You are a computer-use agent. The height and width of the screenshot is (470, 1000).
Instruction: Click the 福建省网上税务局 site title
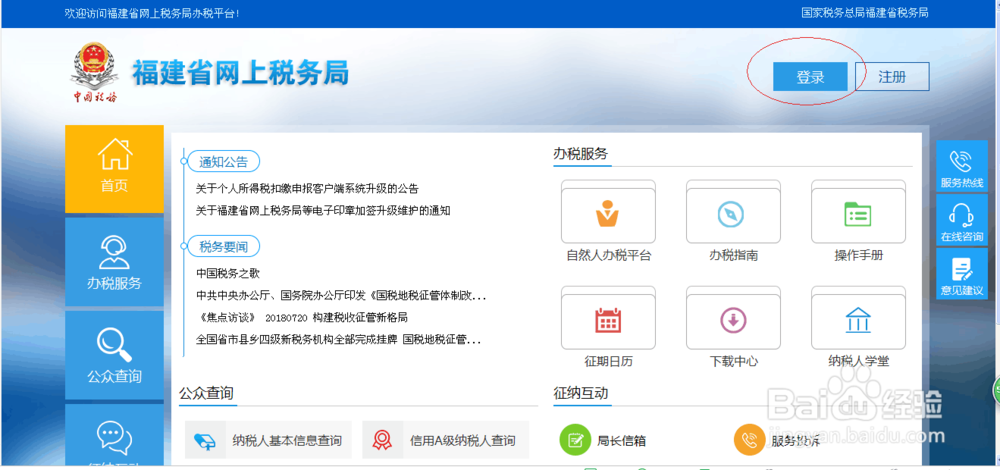(x=240, y=73)
